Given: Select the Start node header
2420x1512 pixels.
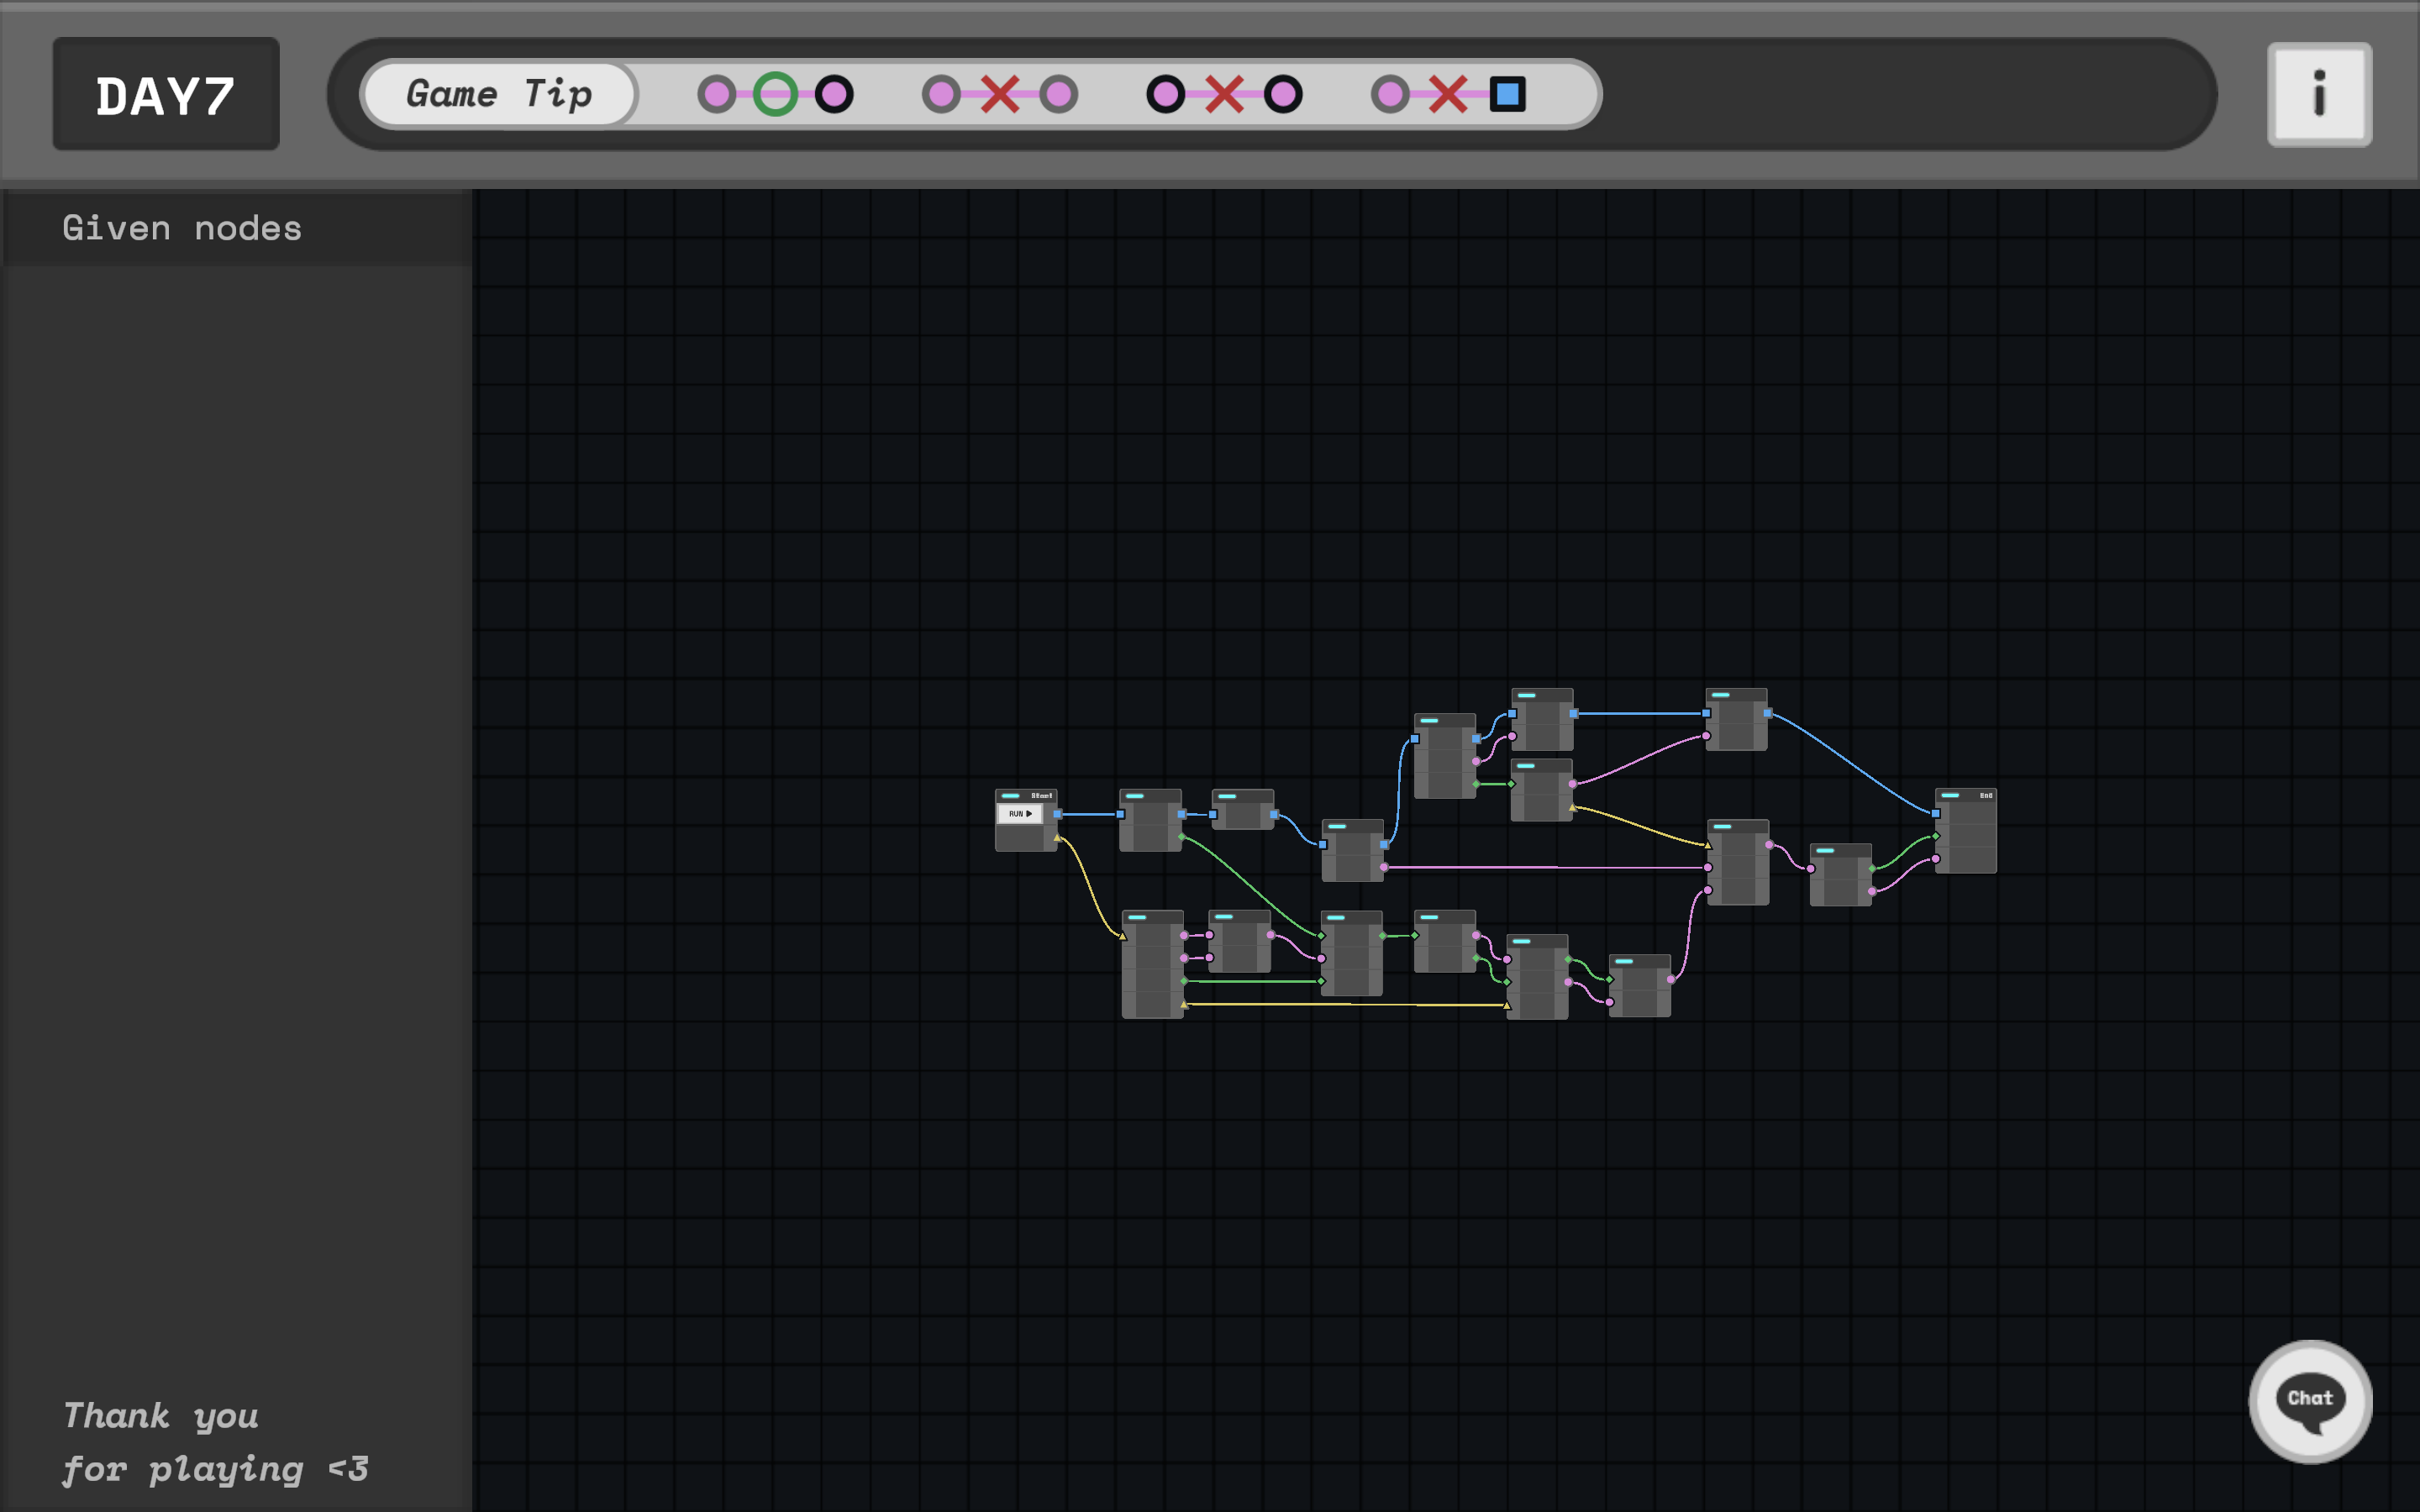Looking at the screenshot, I should pyautogui.click(x=1025, y=796).
